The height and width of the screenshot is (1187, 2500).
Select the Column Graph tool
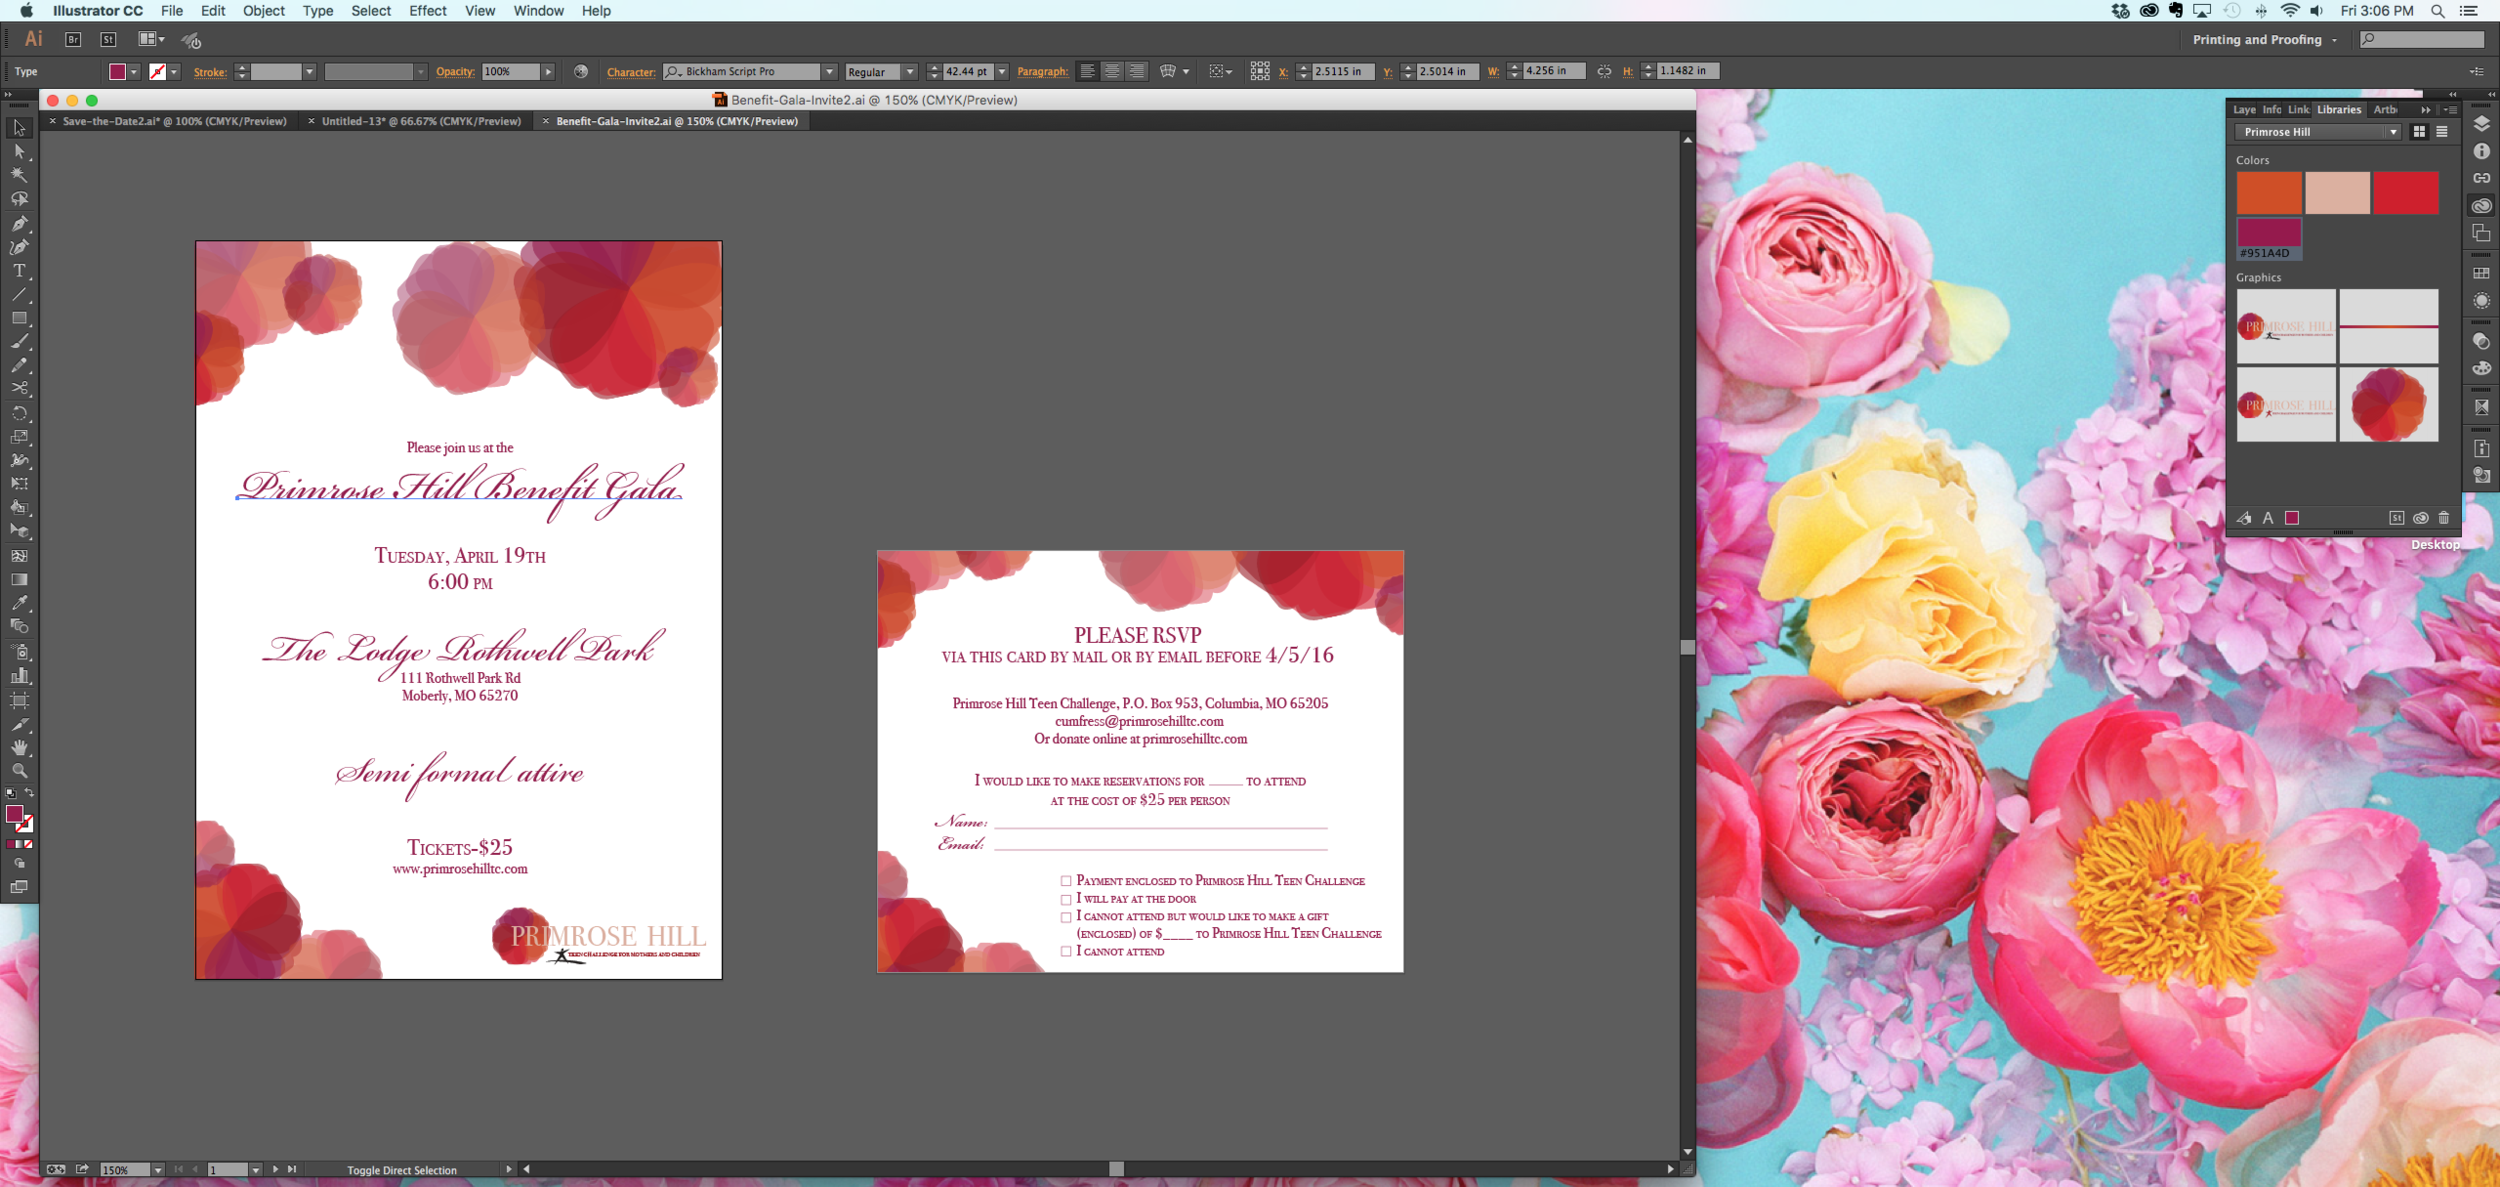pos(19,676)
